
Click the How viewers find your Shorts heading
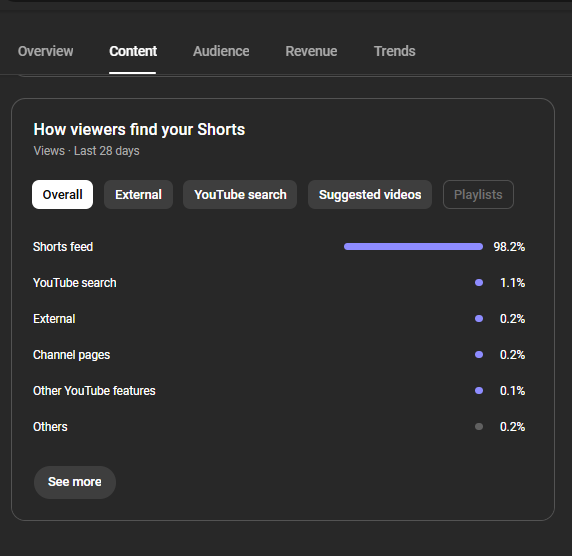click(x=139, y=130)
